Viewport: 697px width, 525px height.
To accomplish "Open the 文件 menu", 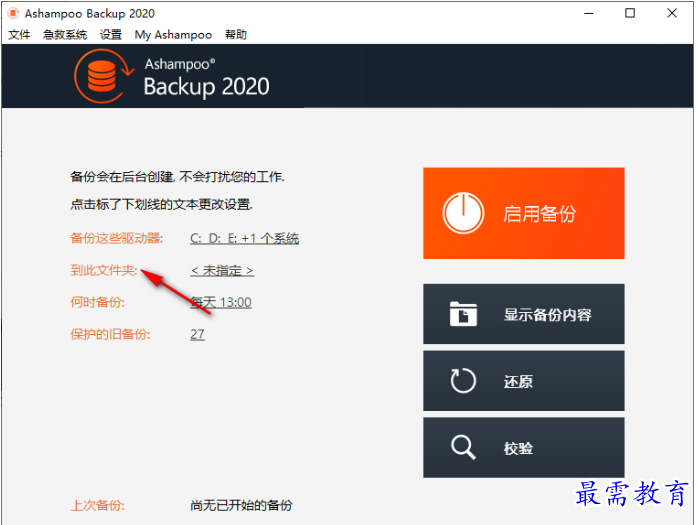I will [x=19, y=35].
